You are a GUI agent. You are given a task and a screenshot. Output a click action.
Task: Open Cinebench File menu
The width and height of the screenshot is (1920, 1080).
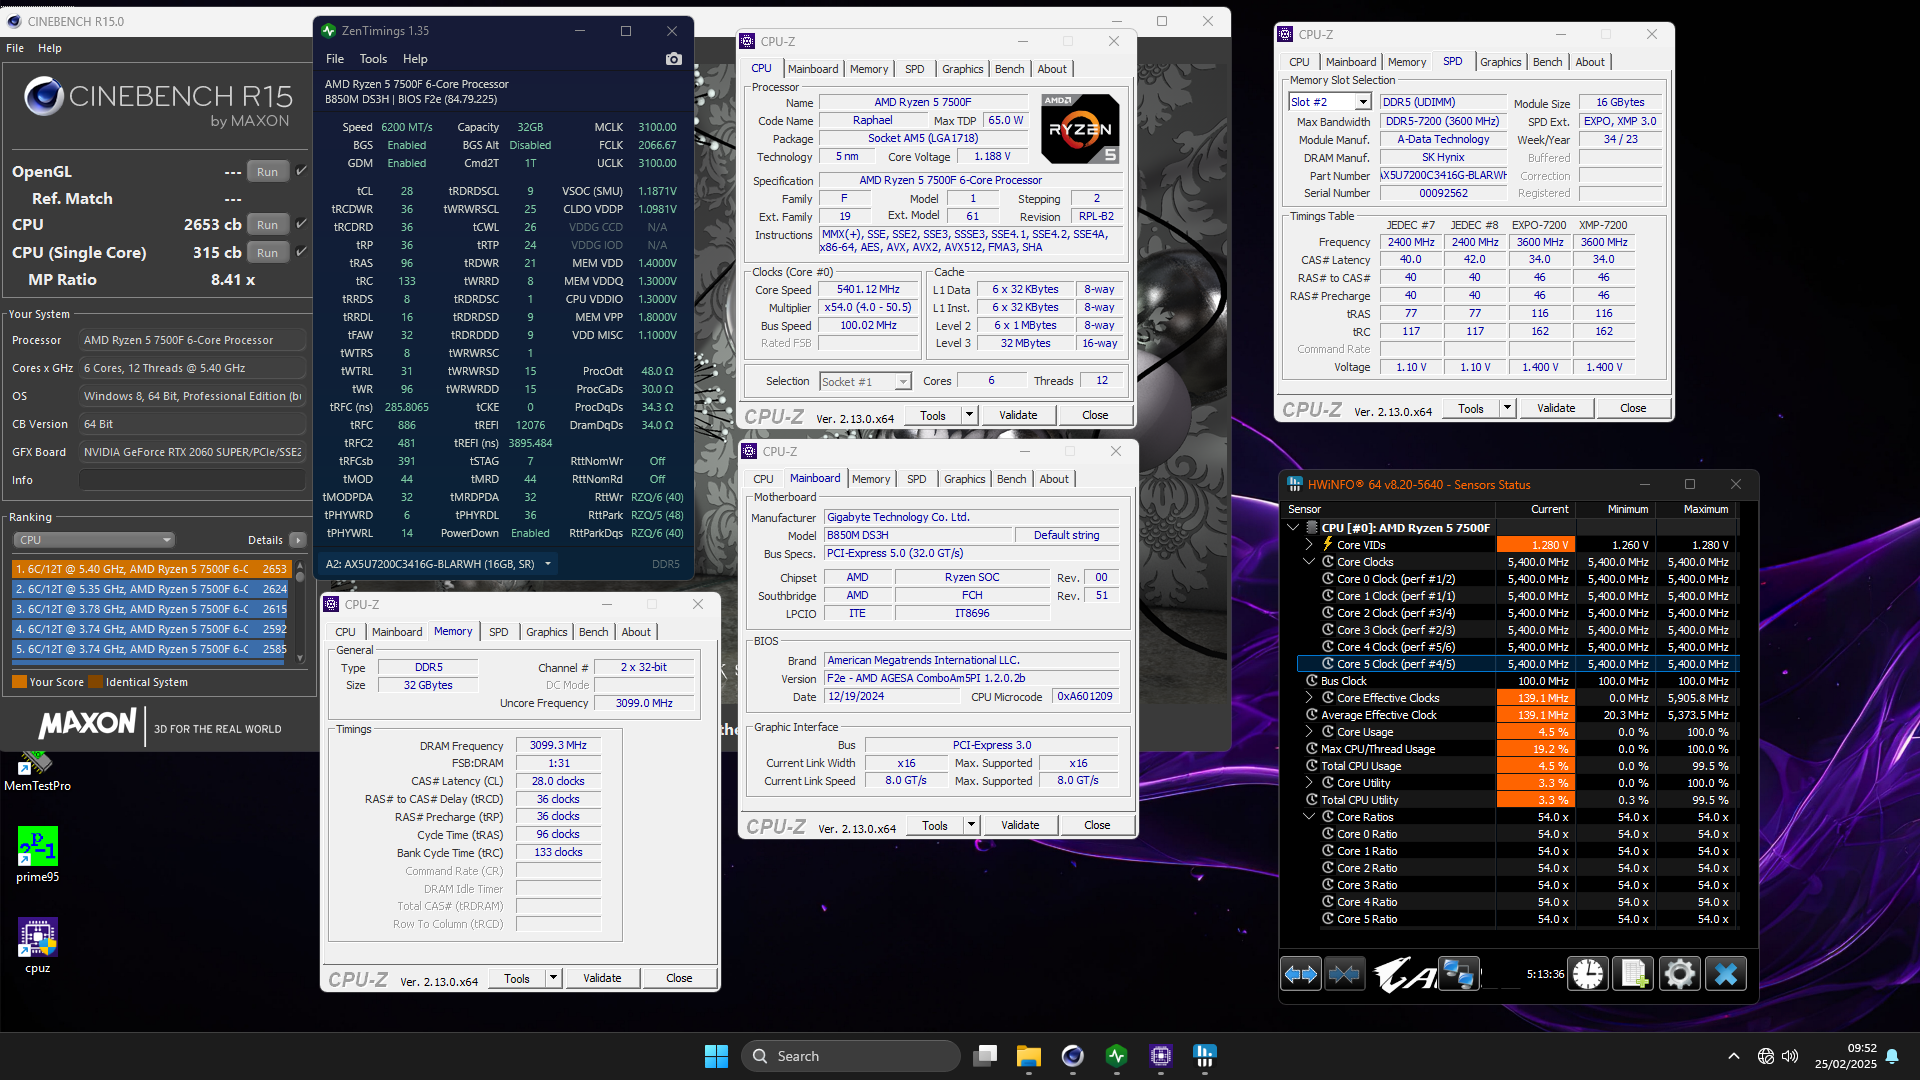point(15,48)
